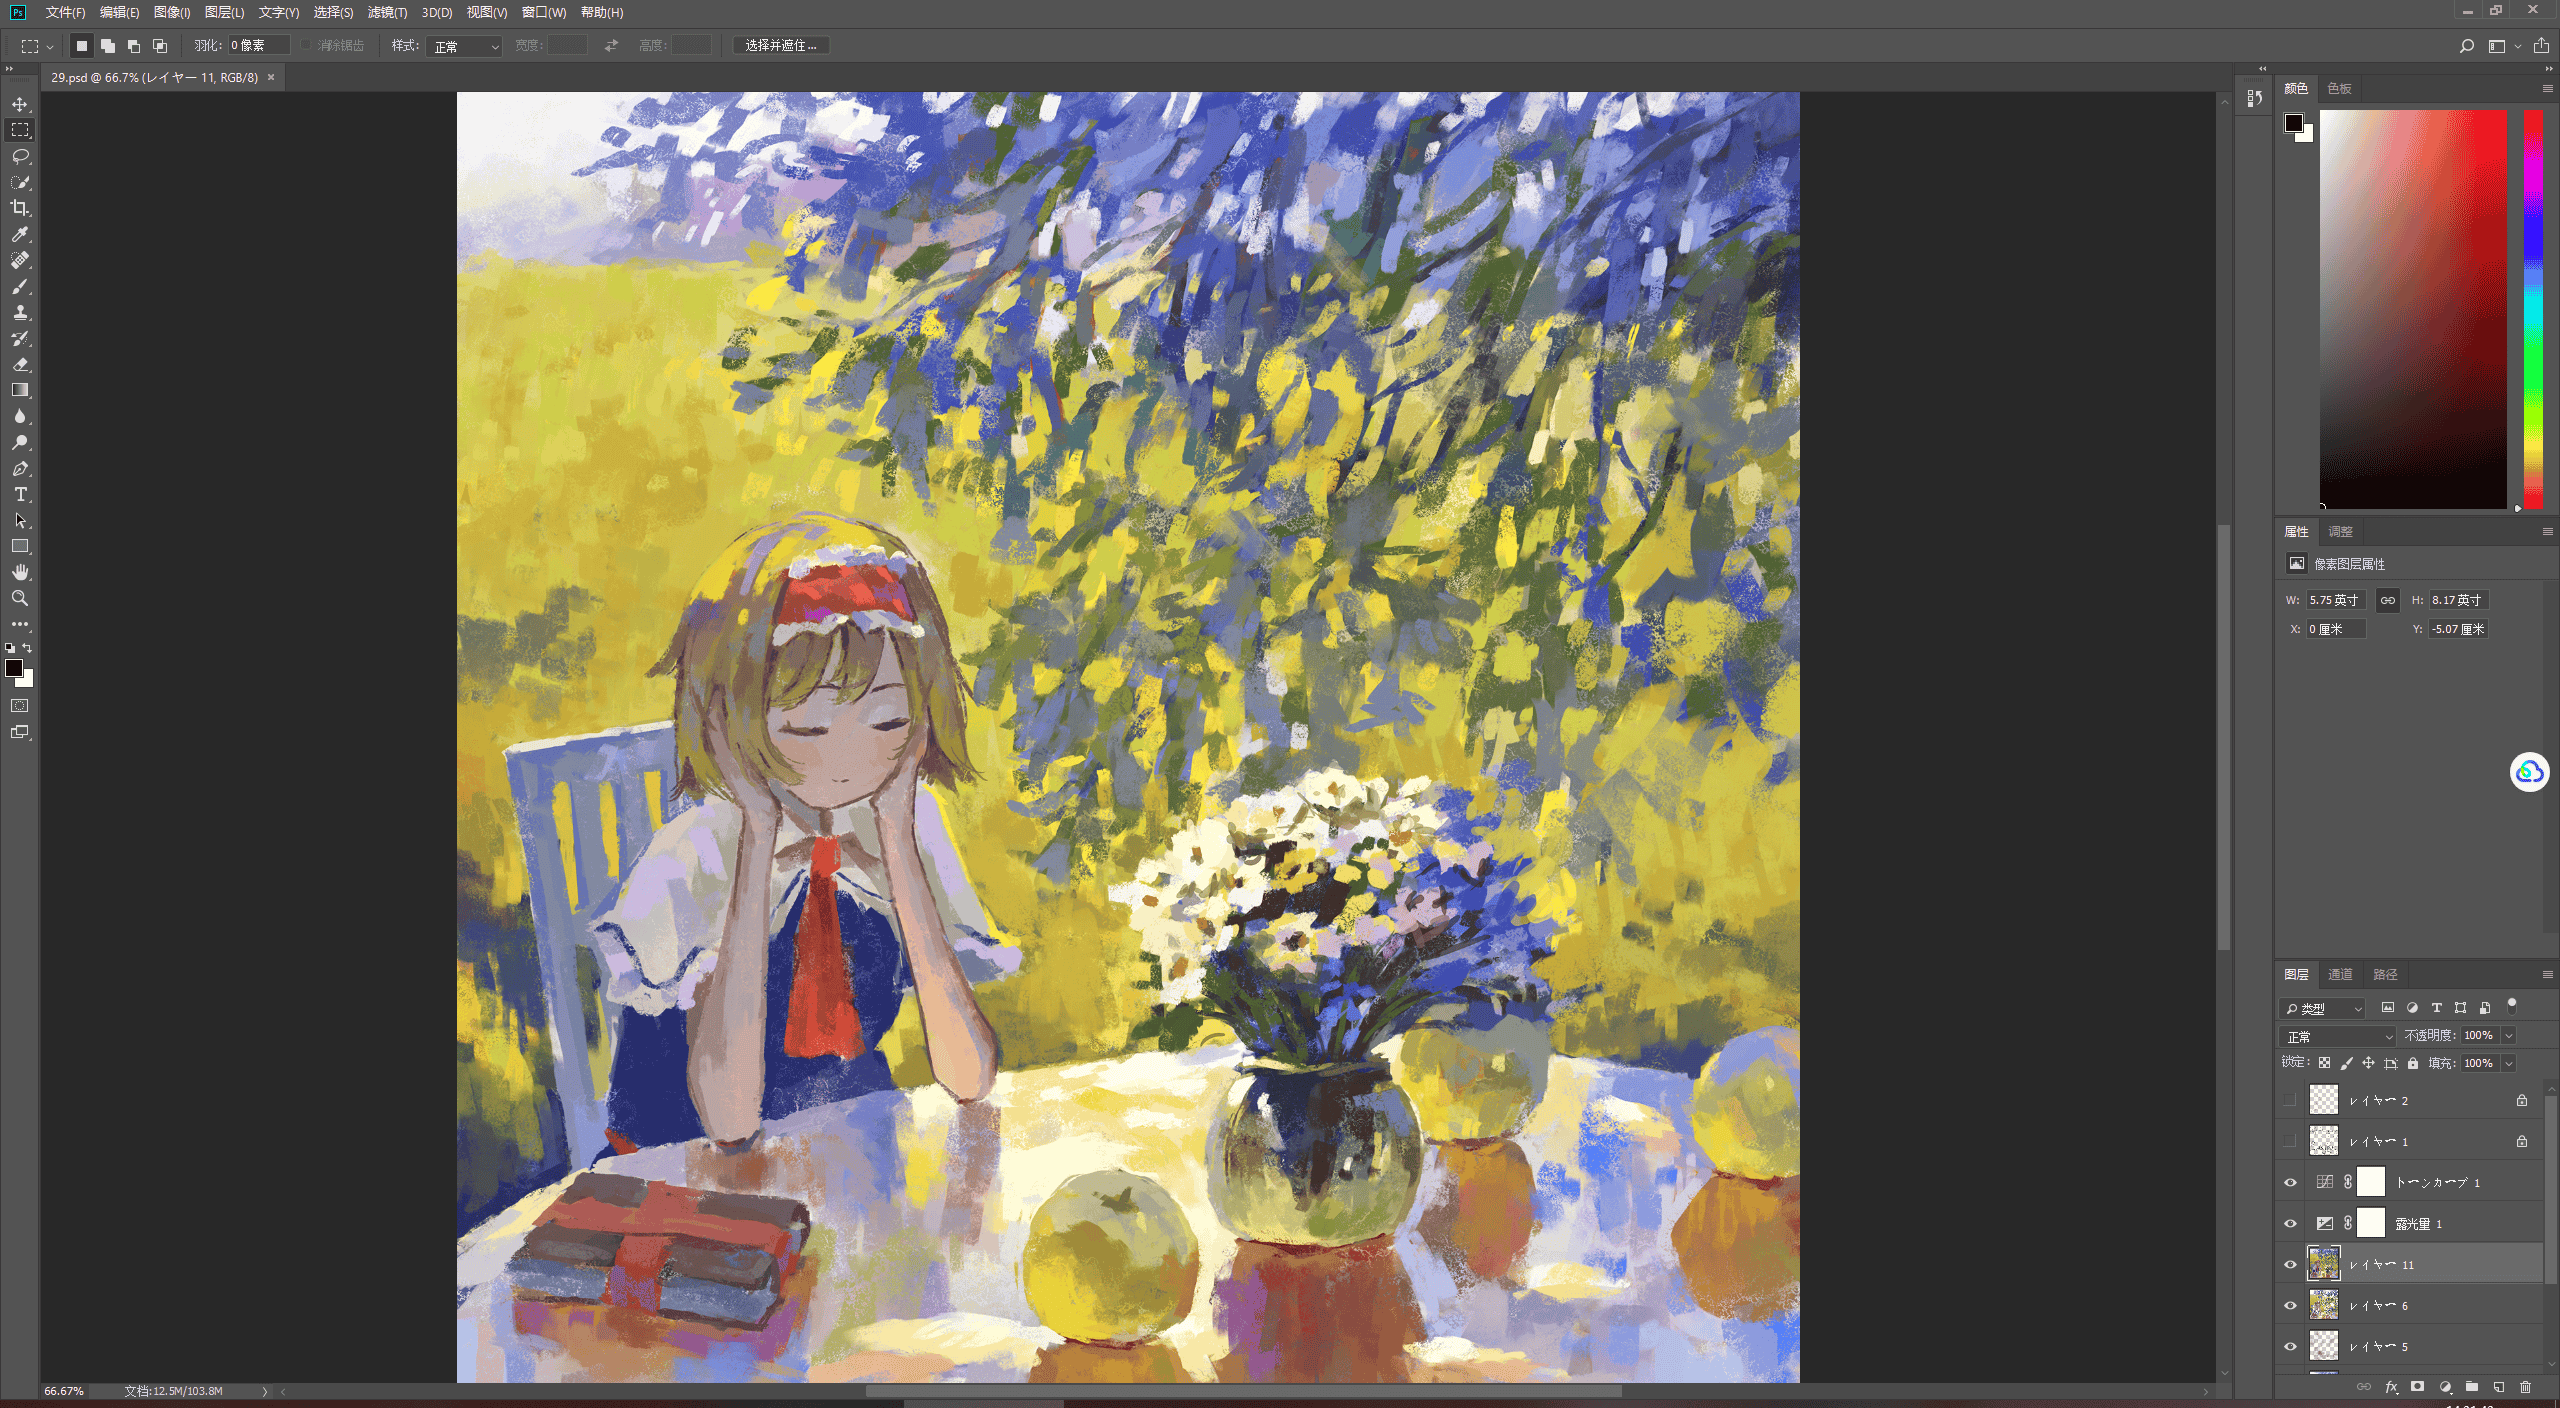Open the 不透明度 opacity dropdown arrow
This screenshot has height=1408, width=2560.
(x=2508, y=1036)
